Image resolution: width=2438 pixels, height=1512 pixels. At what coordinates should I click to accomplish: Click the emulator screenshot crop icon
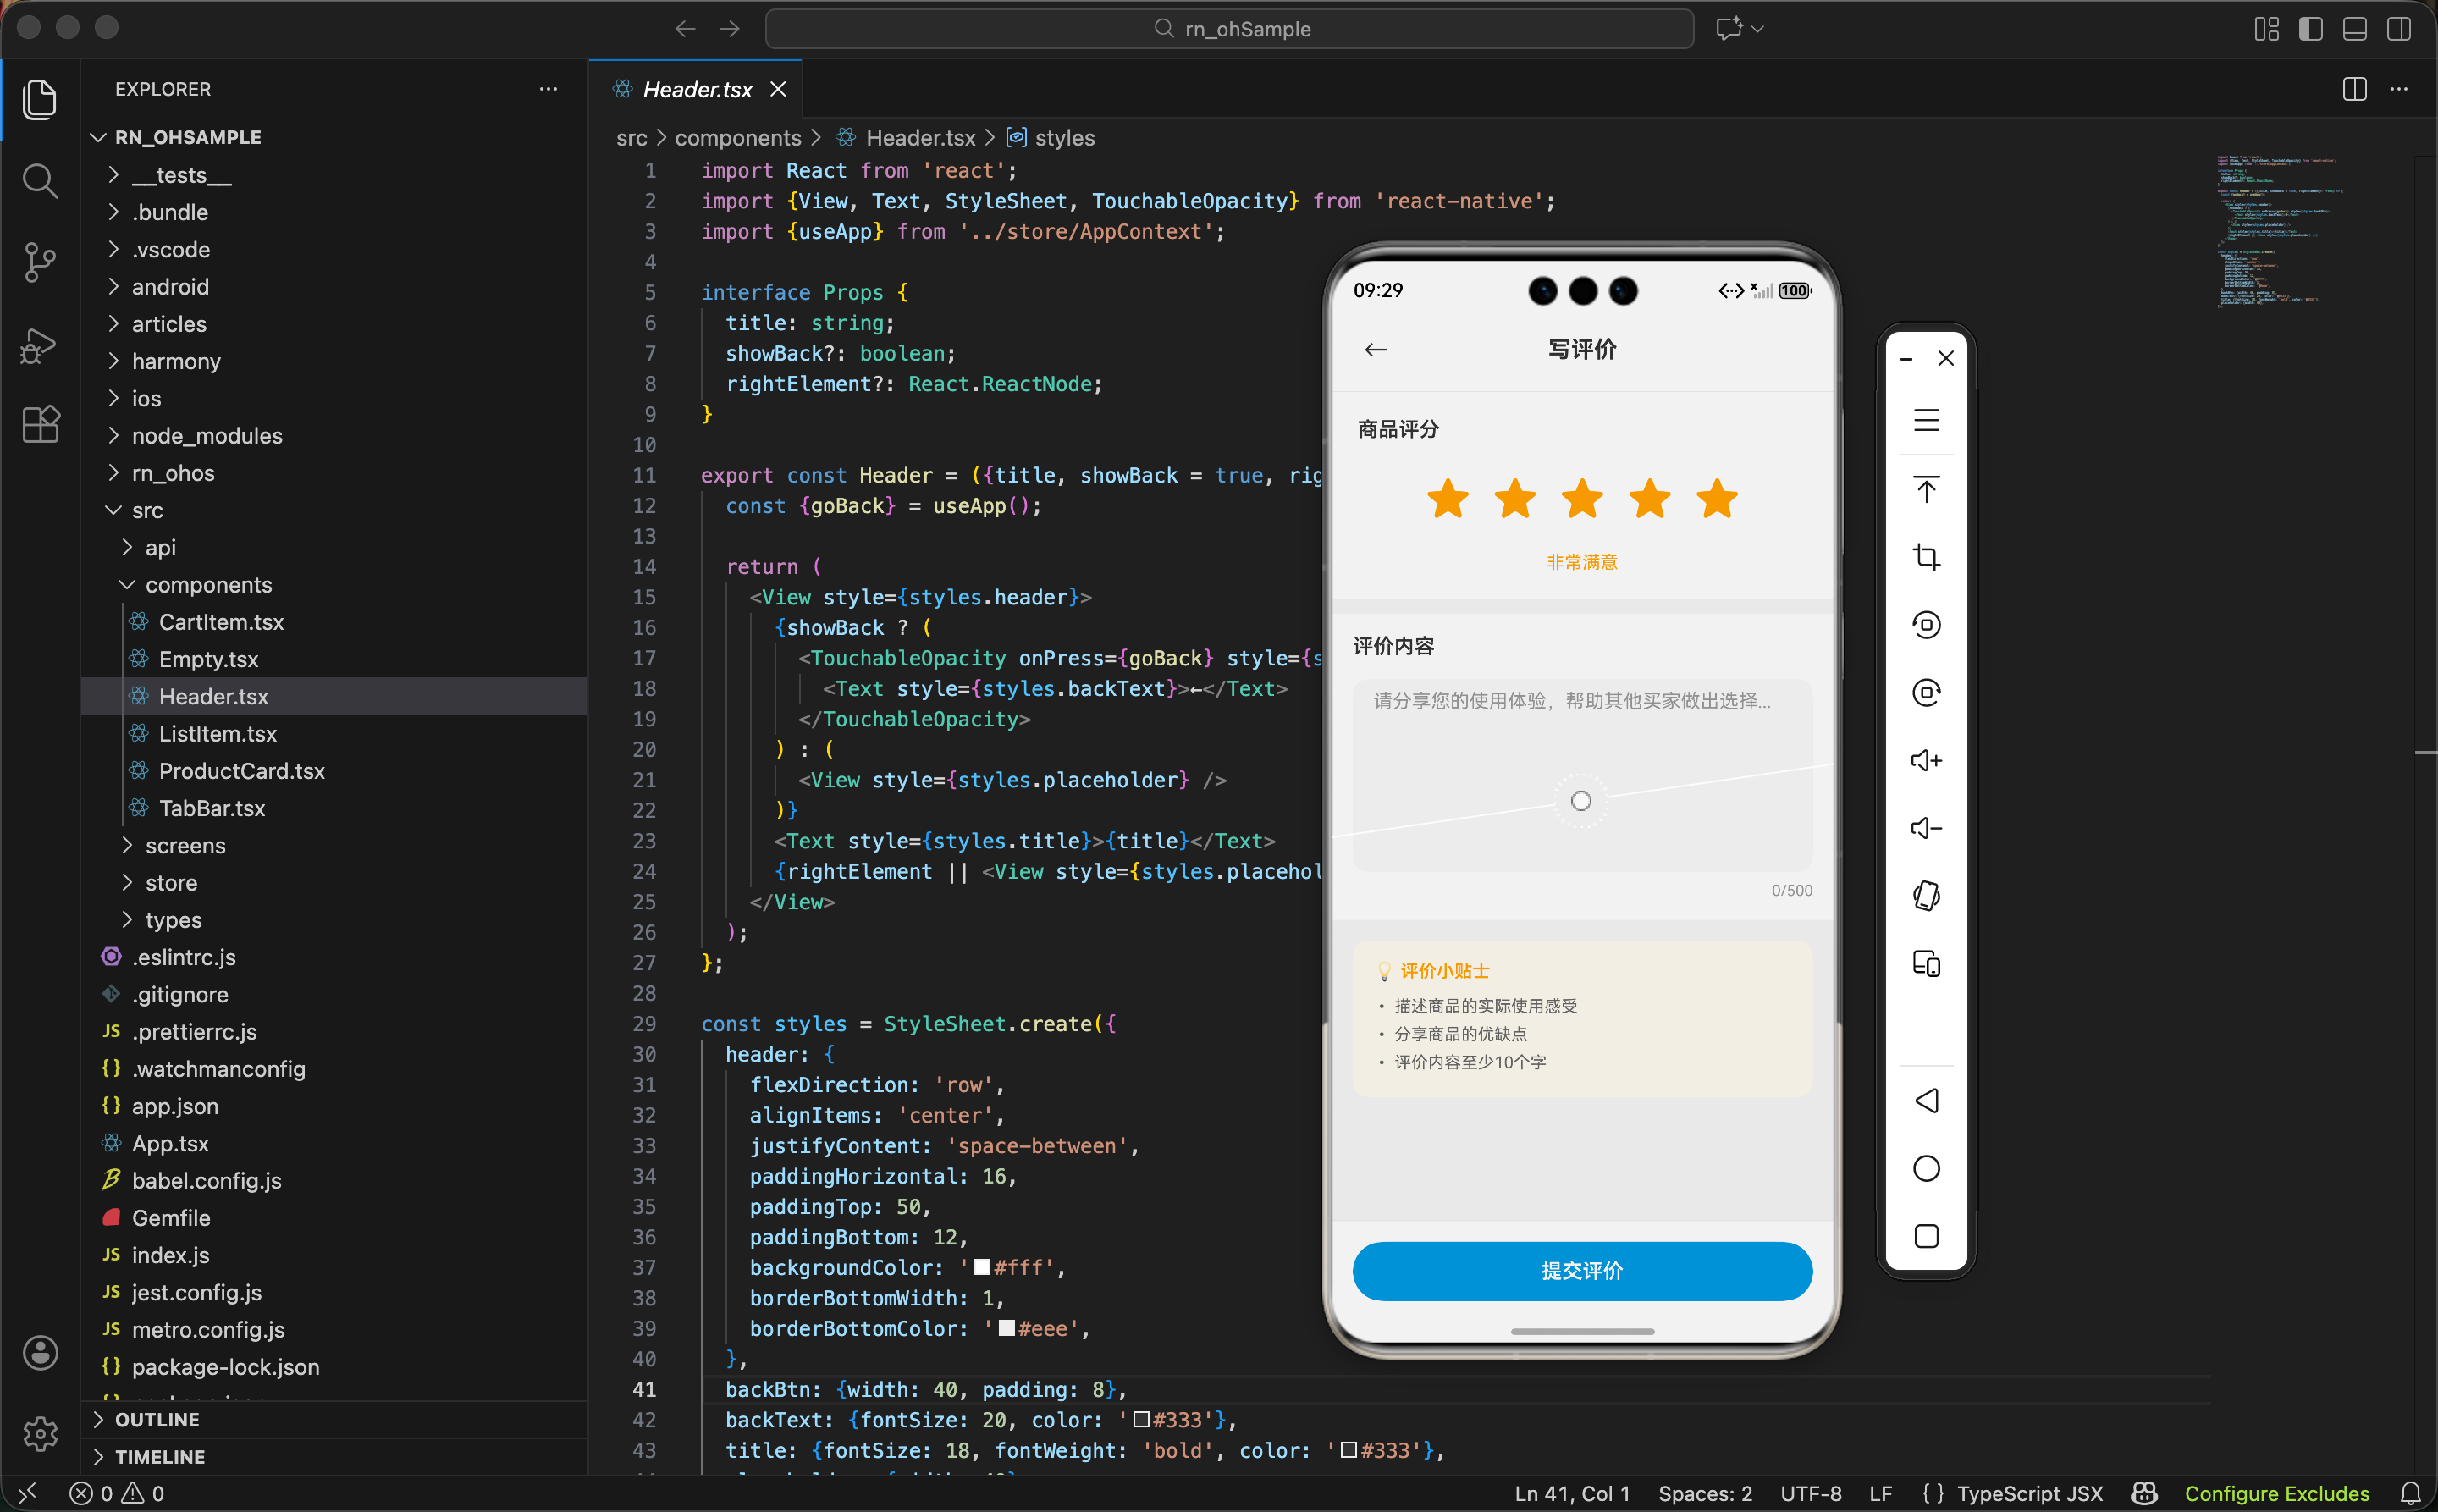tap(1925, 557)
